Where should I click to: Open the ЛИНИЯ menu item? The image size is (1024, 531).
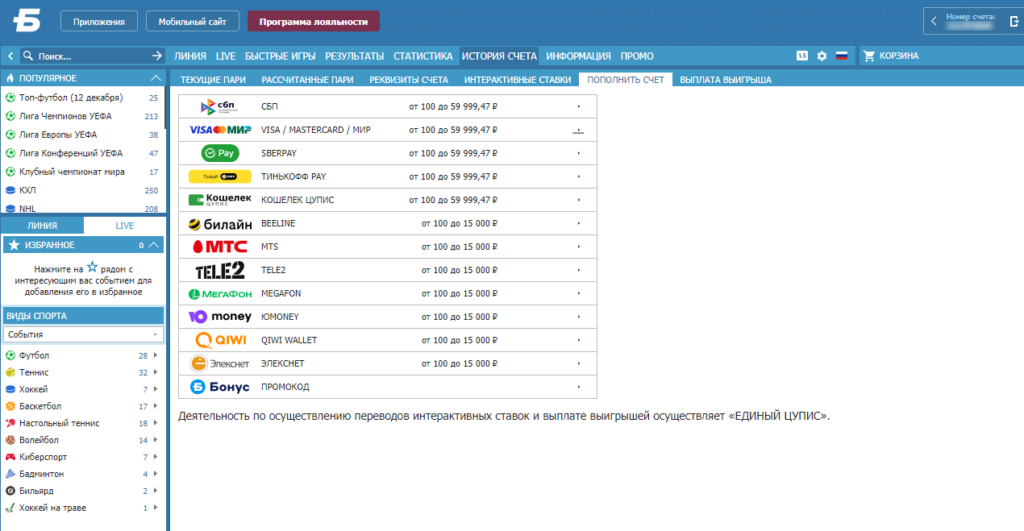[x=190, y=56]
